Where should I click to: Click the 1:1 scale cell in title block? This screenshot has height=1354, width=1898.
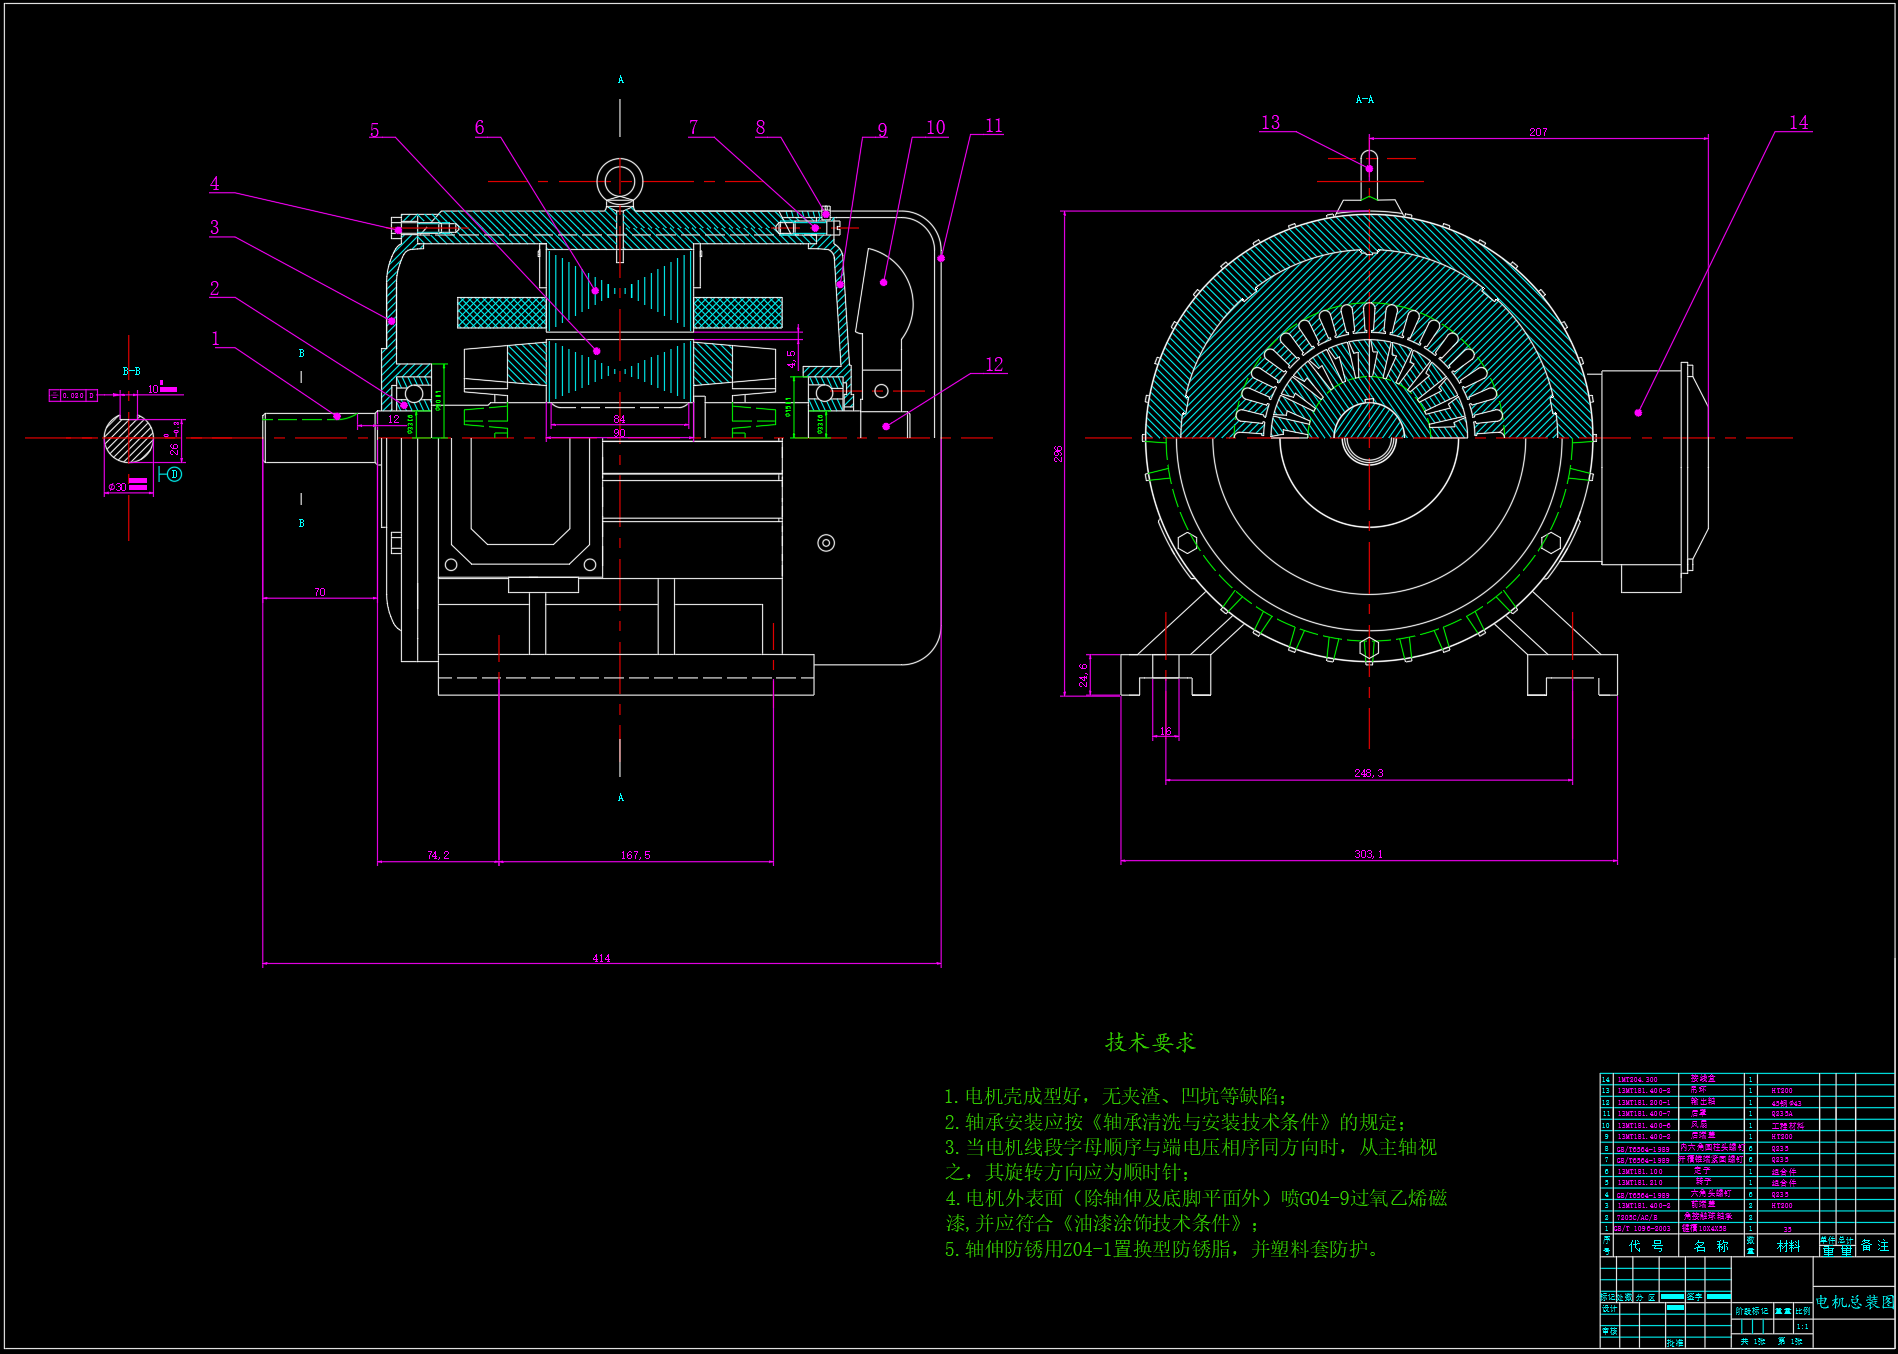(x=1802, y=1326)
